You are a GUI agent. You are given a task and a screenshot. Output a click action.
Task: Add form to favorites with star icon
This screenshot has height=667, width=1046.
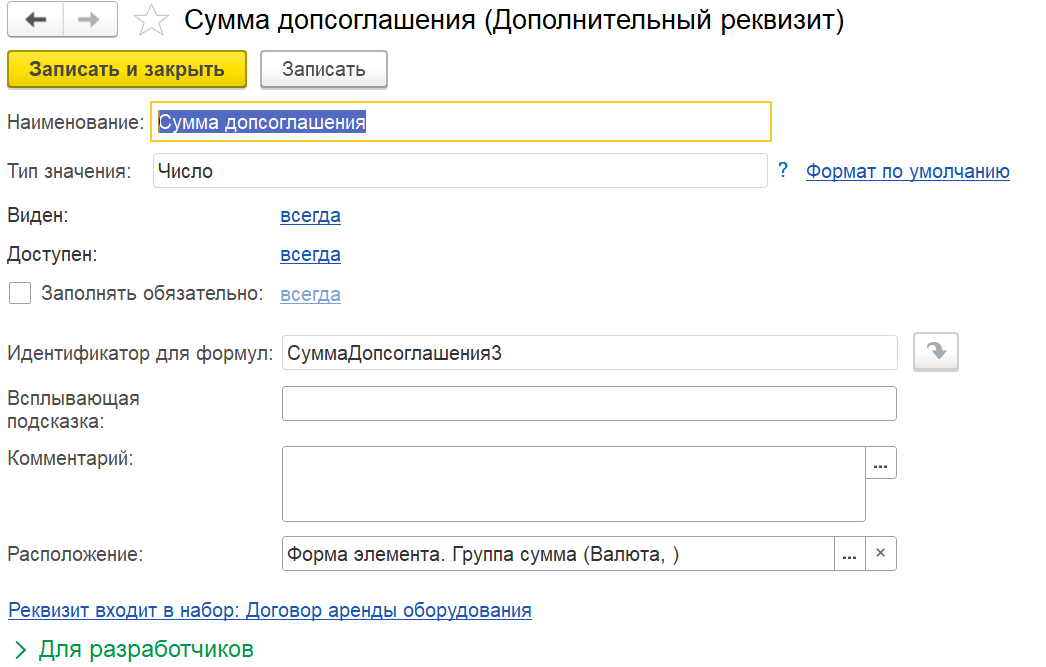(x=150, y=21)
